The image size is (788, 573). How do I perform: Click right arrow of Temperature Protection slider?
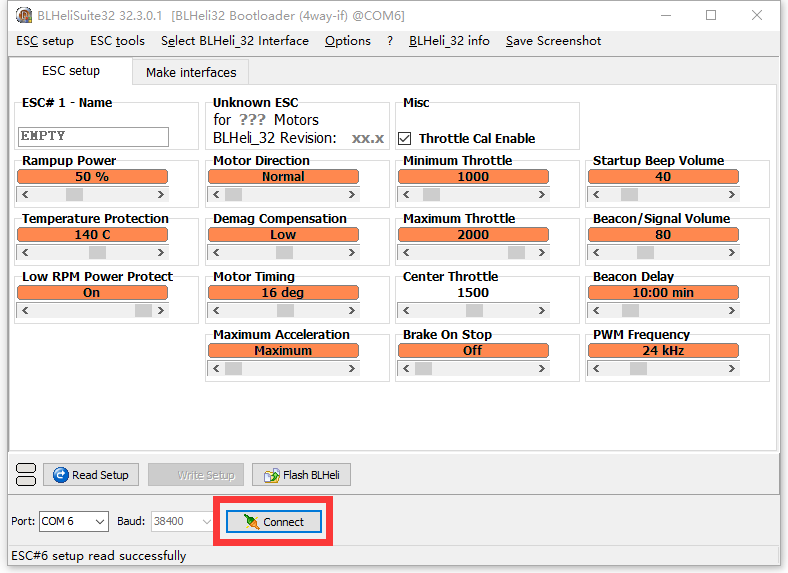click(x=161, y=252)
